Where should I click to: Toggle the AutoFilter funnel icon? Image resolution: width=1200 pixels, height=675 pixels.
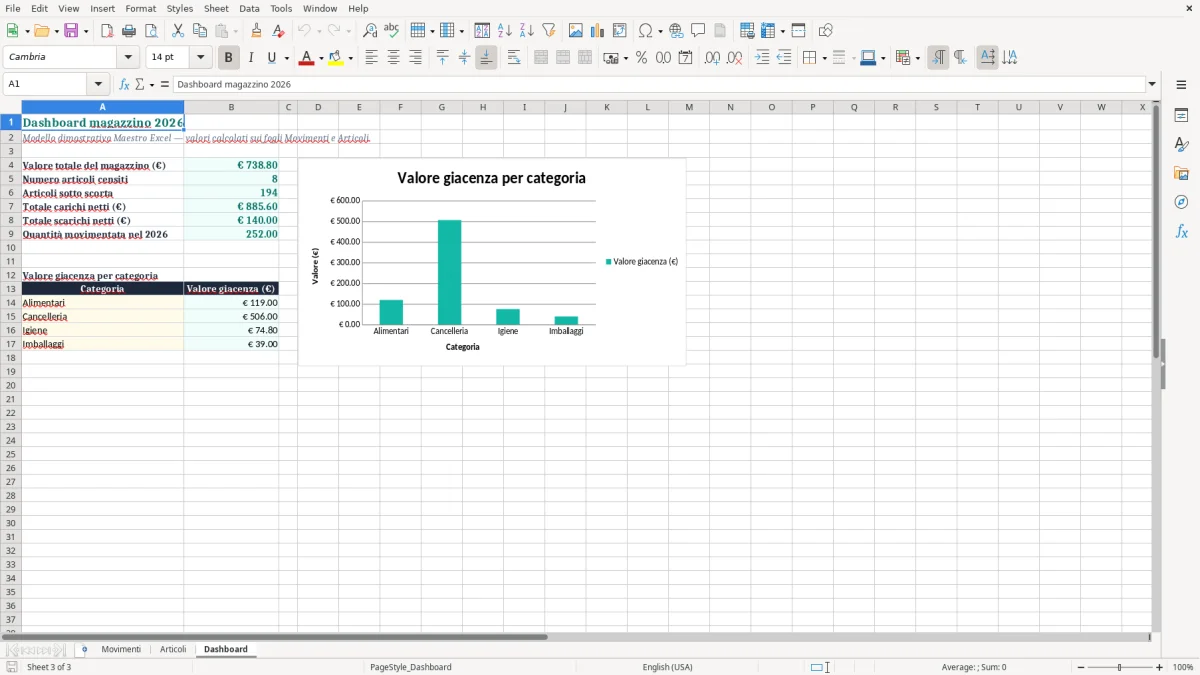(x=549, y=31)
